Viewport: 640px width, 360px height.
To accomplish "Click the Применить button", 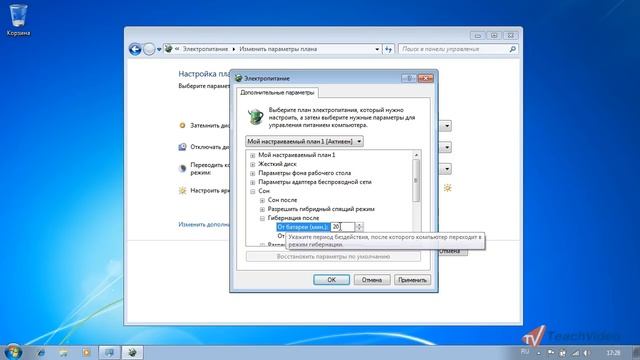I will 412,280.
